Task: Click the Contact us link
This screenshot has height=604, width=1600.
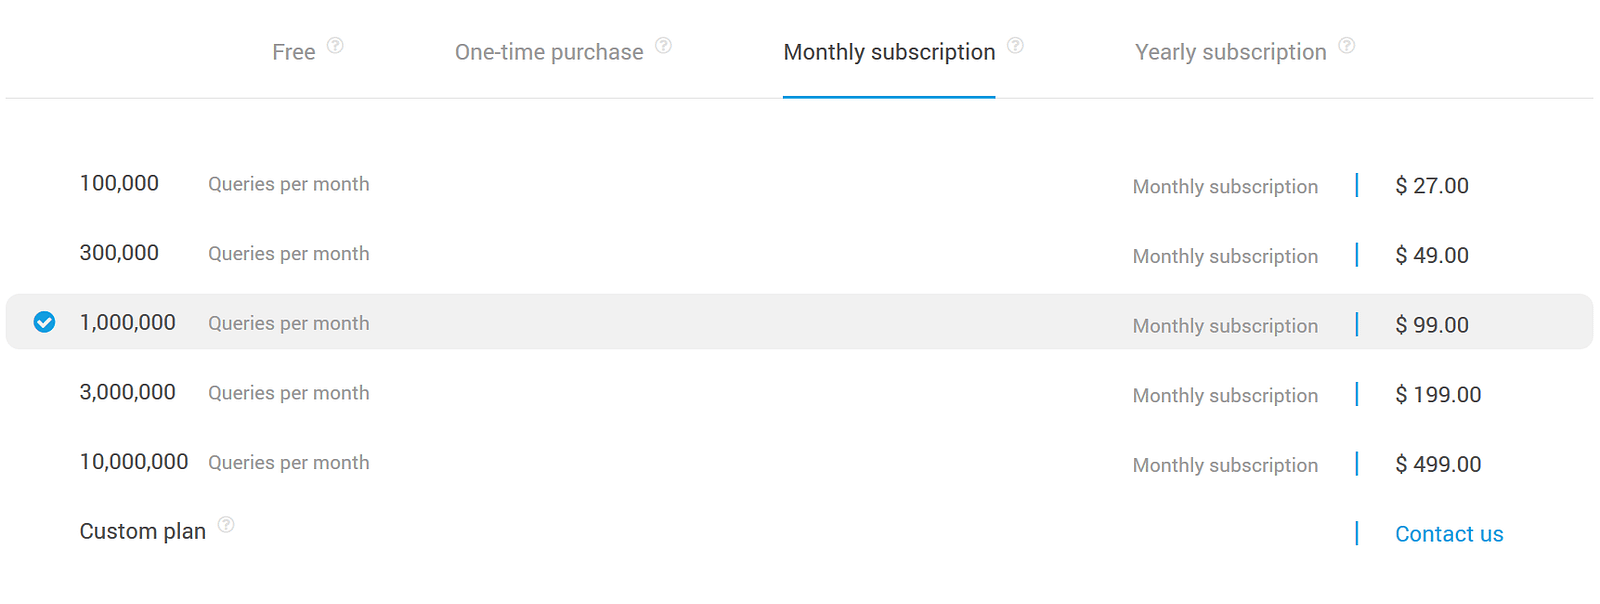Action: pos(1448,534)
